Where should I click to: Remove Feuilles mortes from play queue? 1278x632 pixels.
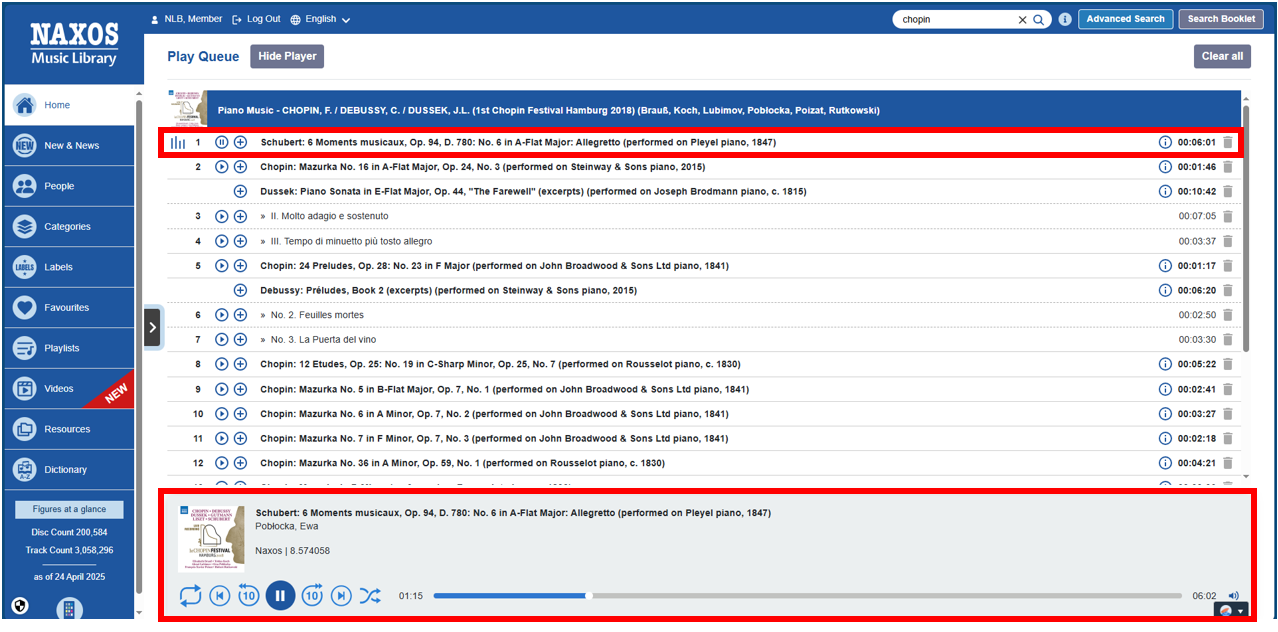pos(1228,315)
